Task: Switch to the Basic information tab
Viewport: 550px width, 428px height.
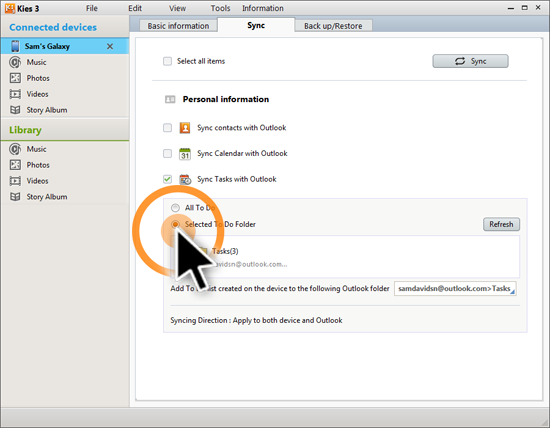Action: 178,26
